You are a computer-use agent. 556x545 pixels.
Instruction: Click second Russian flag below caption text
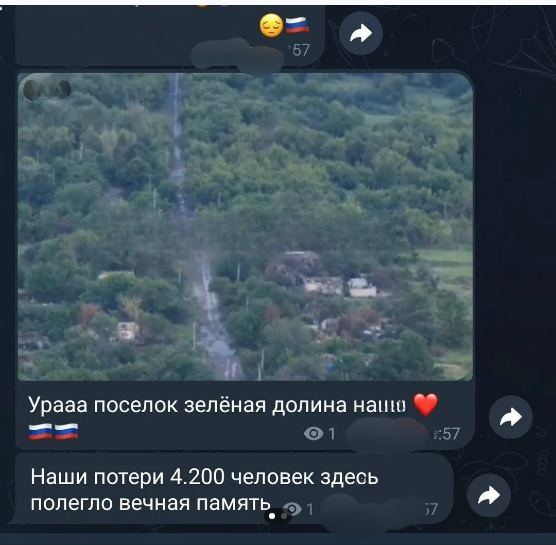pos(66,432)
